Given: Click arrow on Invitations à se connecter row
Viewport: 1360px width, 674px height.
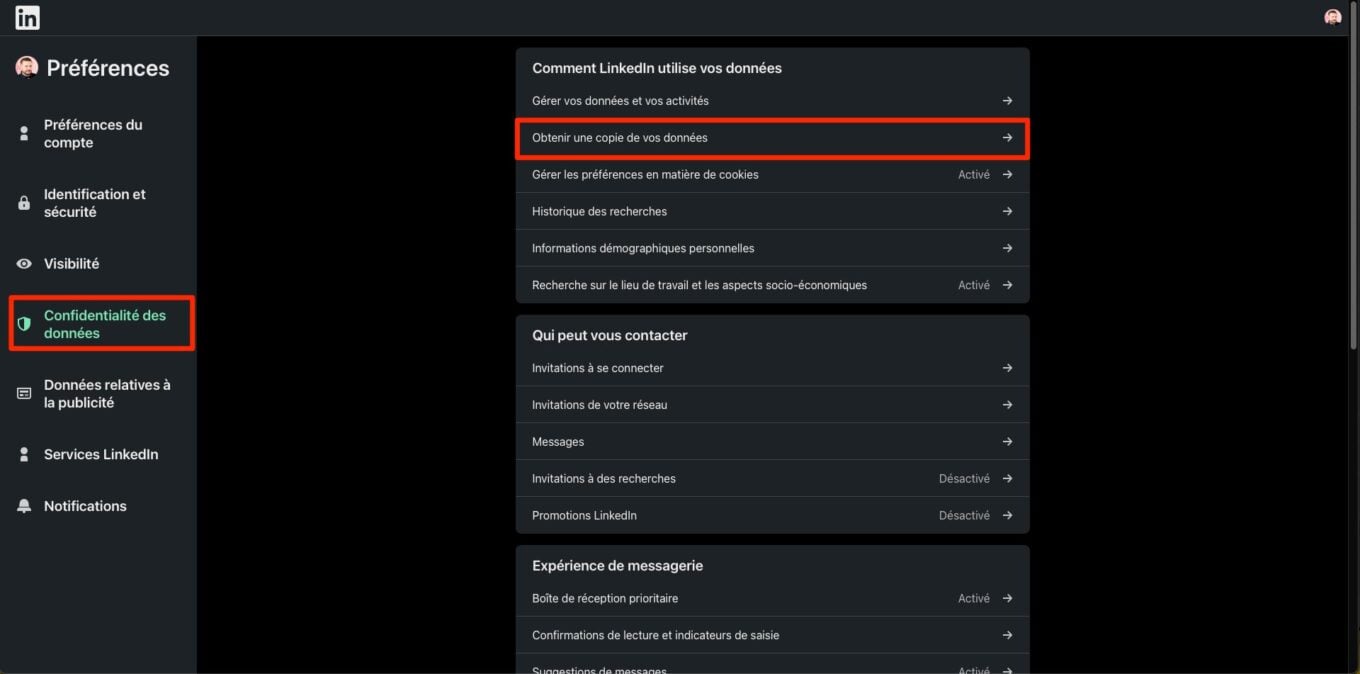Looking at the screenshot, I should coord(1007,368).
